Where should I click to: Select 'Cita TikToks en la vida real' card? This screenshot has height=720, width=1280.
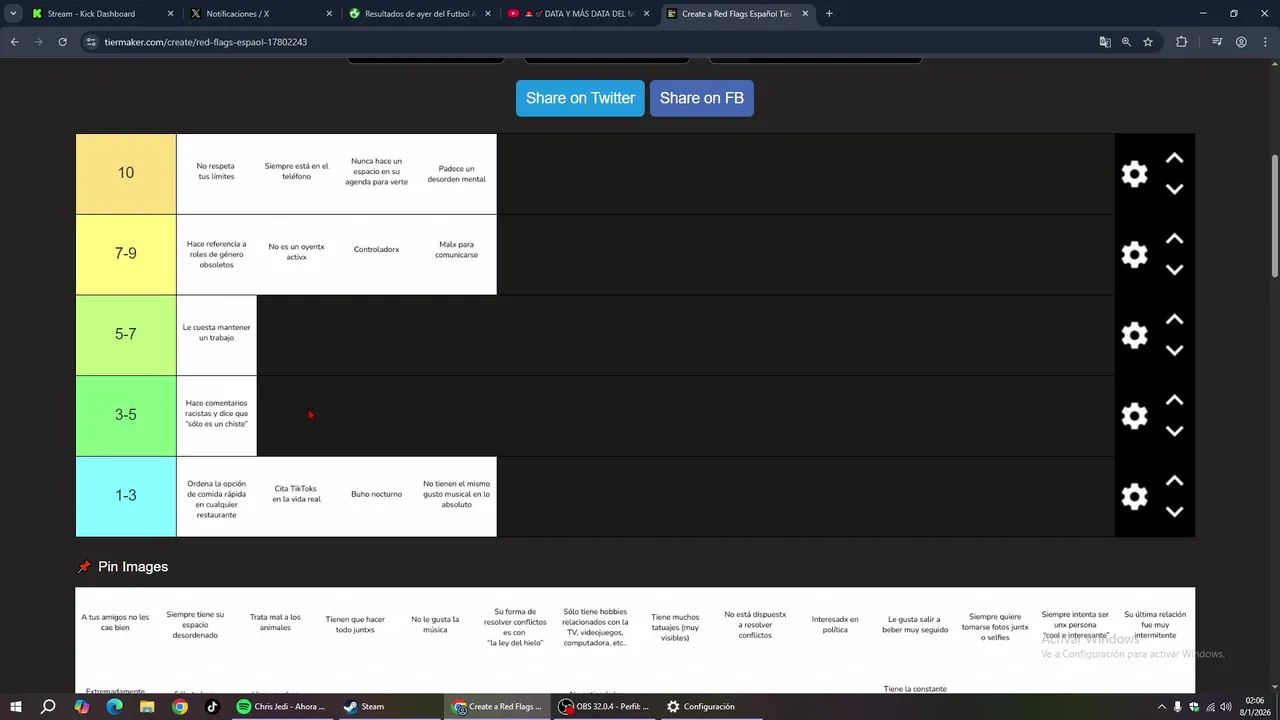coord(296,496)
